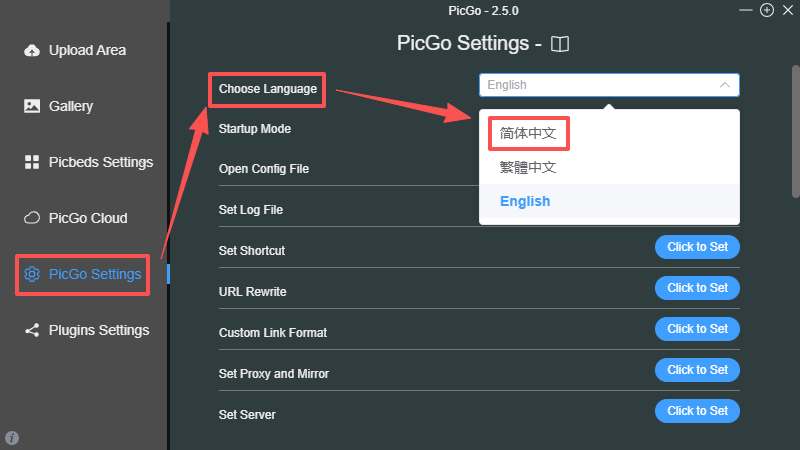Click the Upload Area cloud icon
This screenshot has height=450, width=800.
tap(32, 50)
